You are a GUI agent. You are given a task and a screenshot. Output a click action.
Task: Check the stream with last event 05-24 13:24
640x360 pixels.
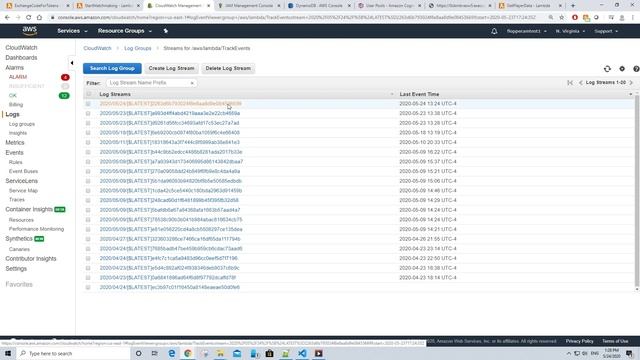pyautogui.click(x=88, y=104)
